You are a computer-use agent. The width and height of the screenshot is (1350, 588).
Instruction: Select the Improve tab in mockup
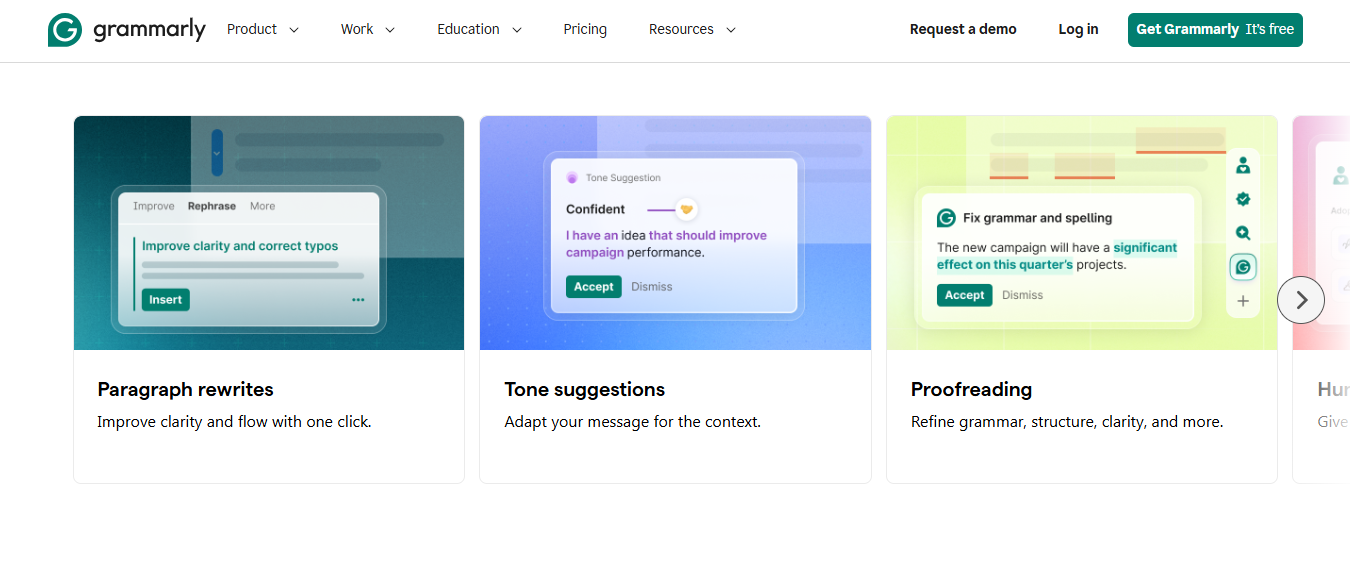pos(154,206)
